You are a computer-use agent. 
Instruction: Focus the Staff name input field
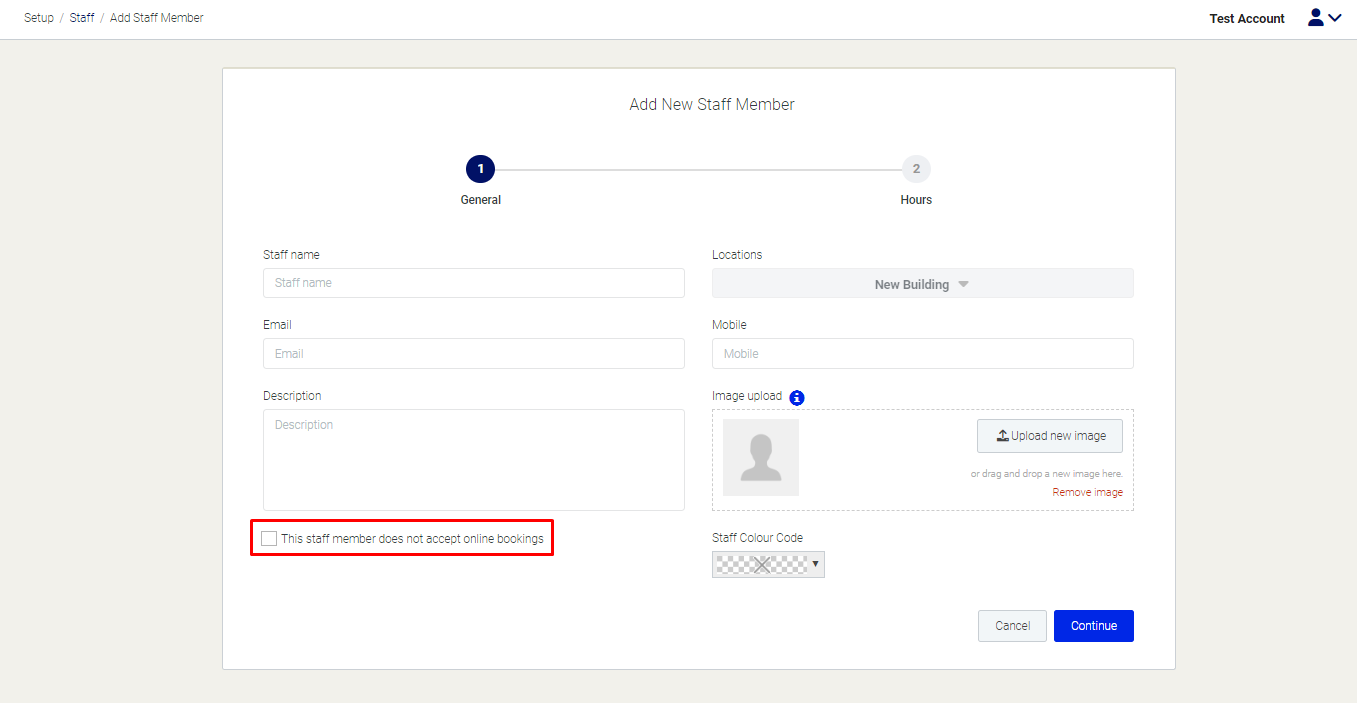(473, 283)
